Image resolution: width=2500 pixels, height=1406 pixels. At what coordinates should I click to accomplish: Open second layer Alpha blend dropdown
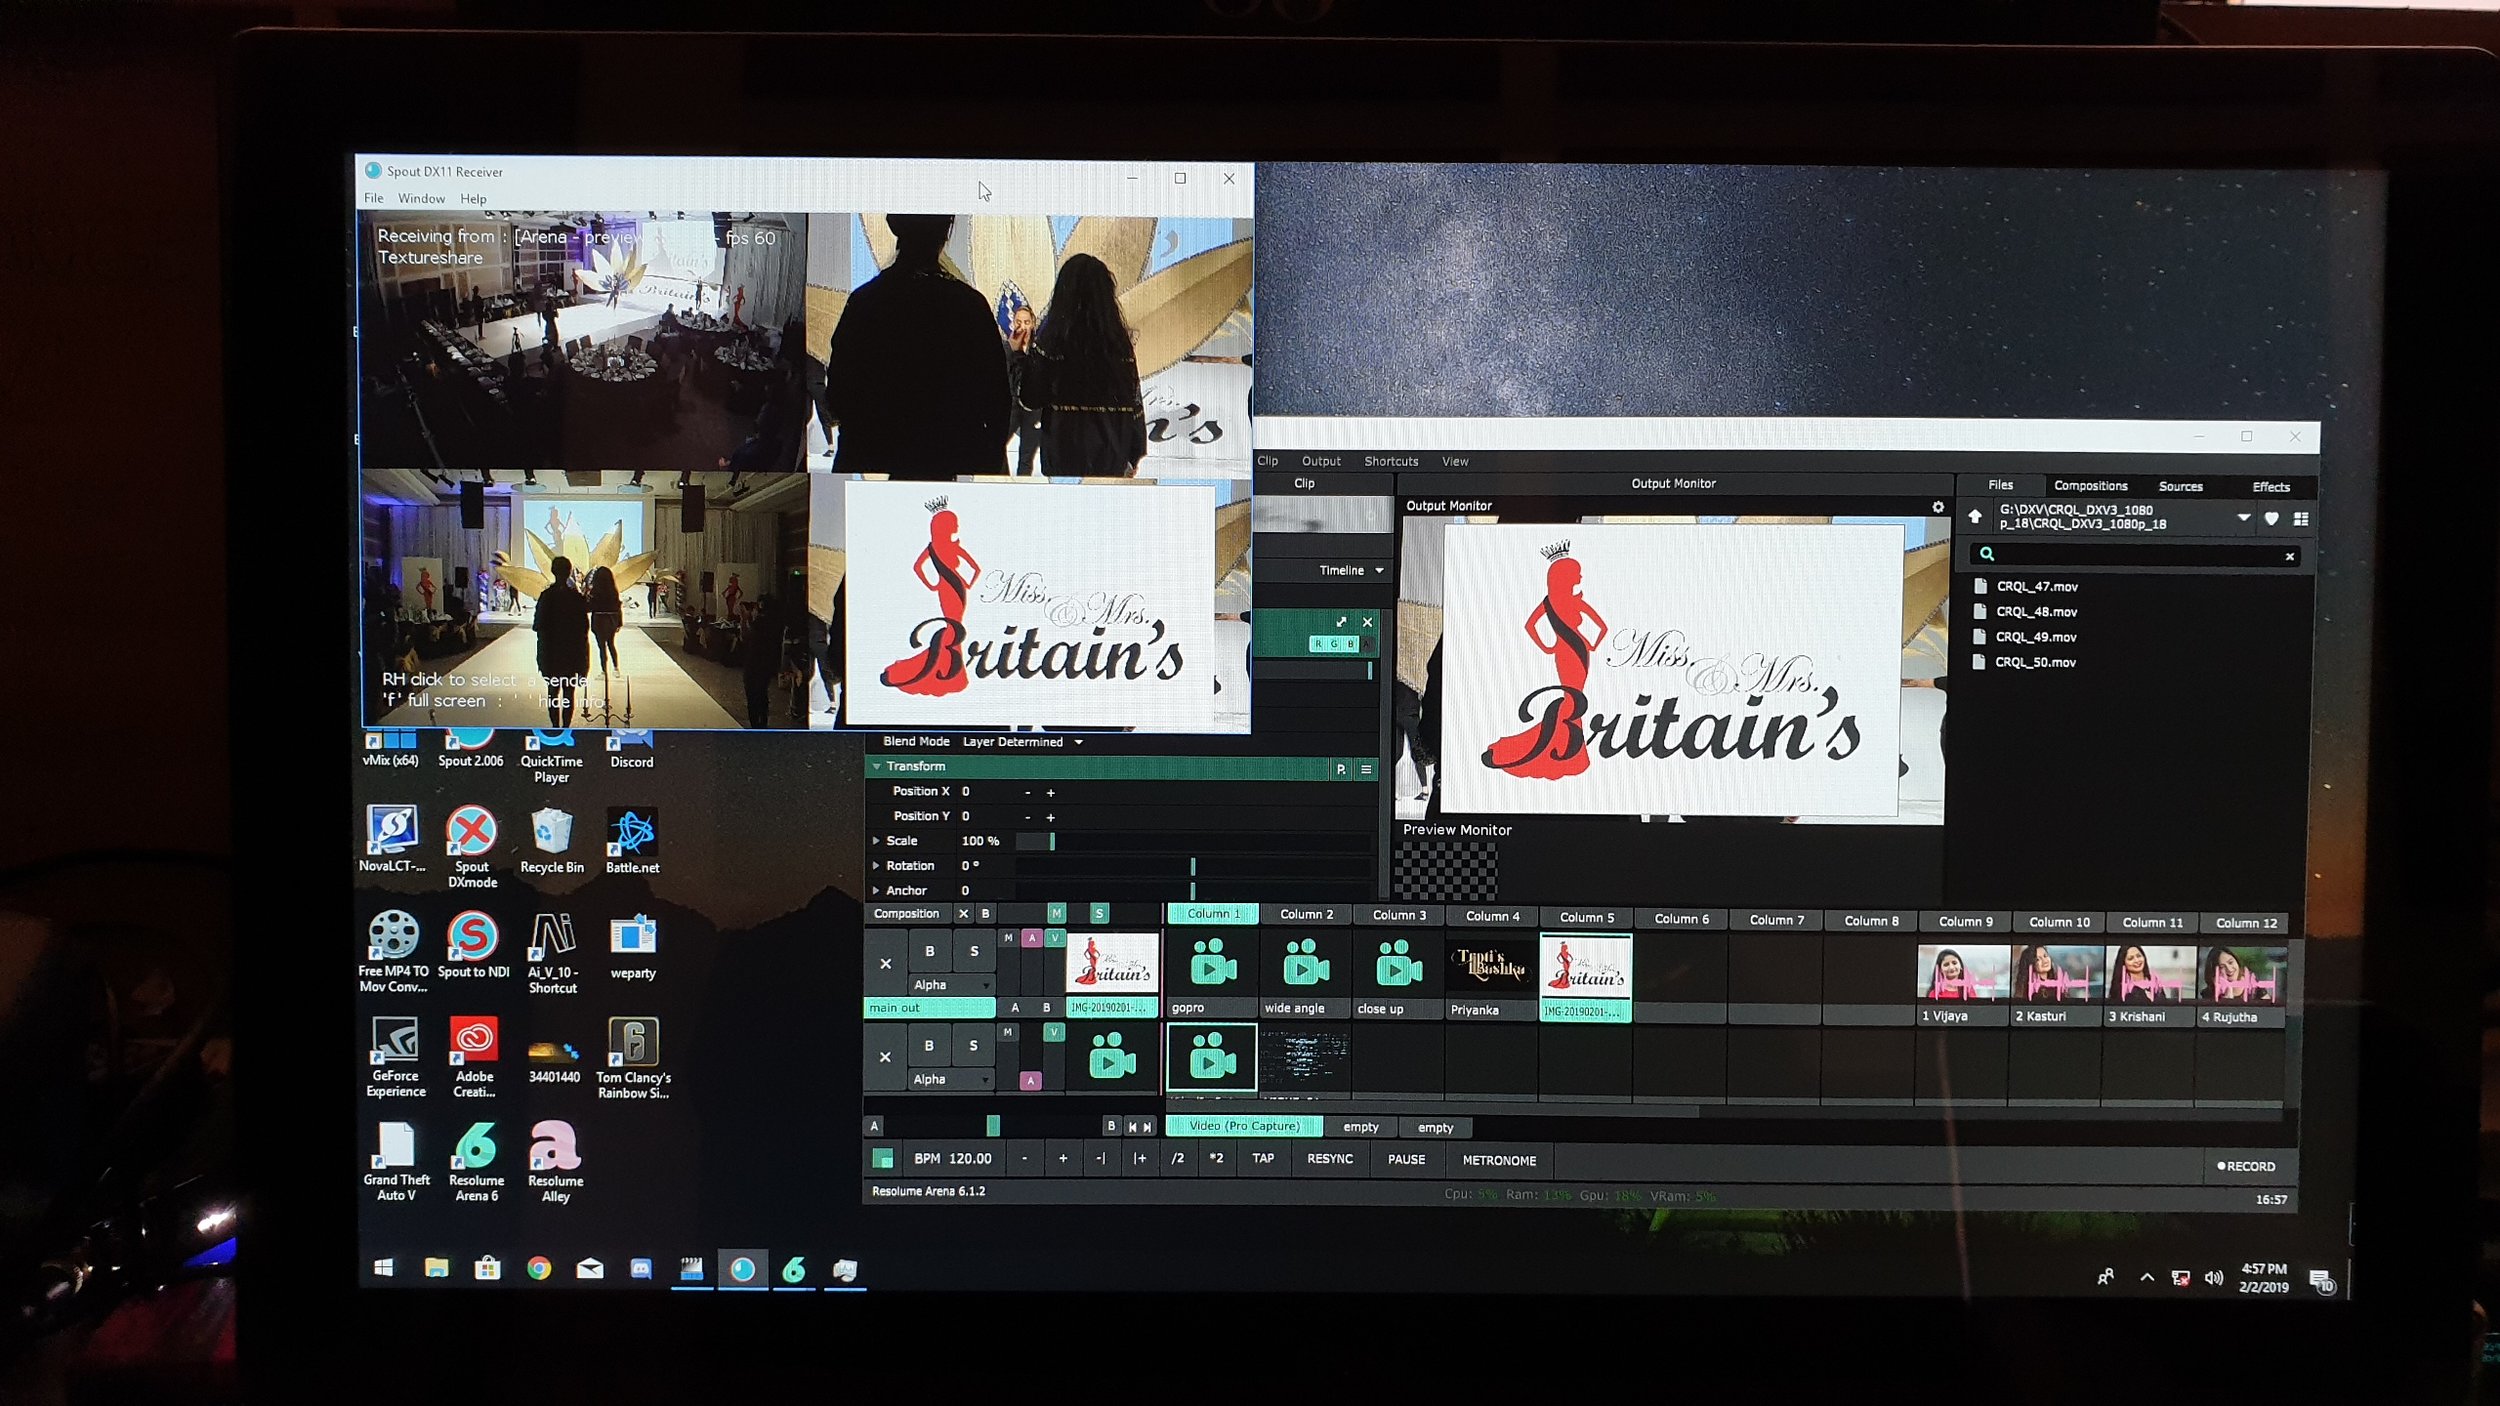point(951,1079)
